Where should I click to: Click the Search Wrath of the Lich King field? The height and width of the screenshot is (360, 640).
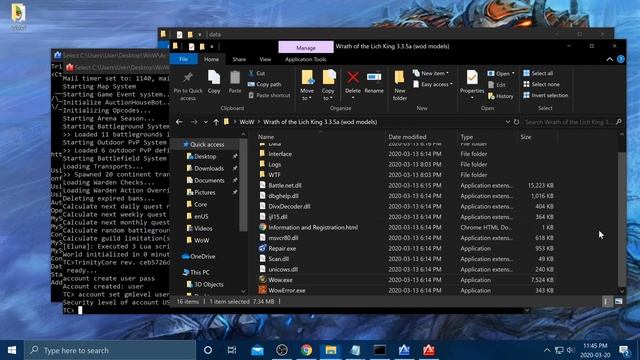pyautogui.click(x=573, y=122)
